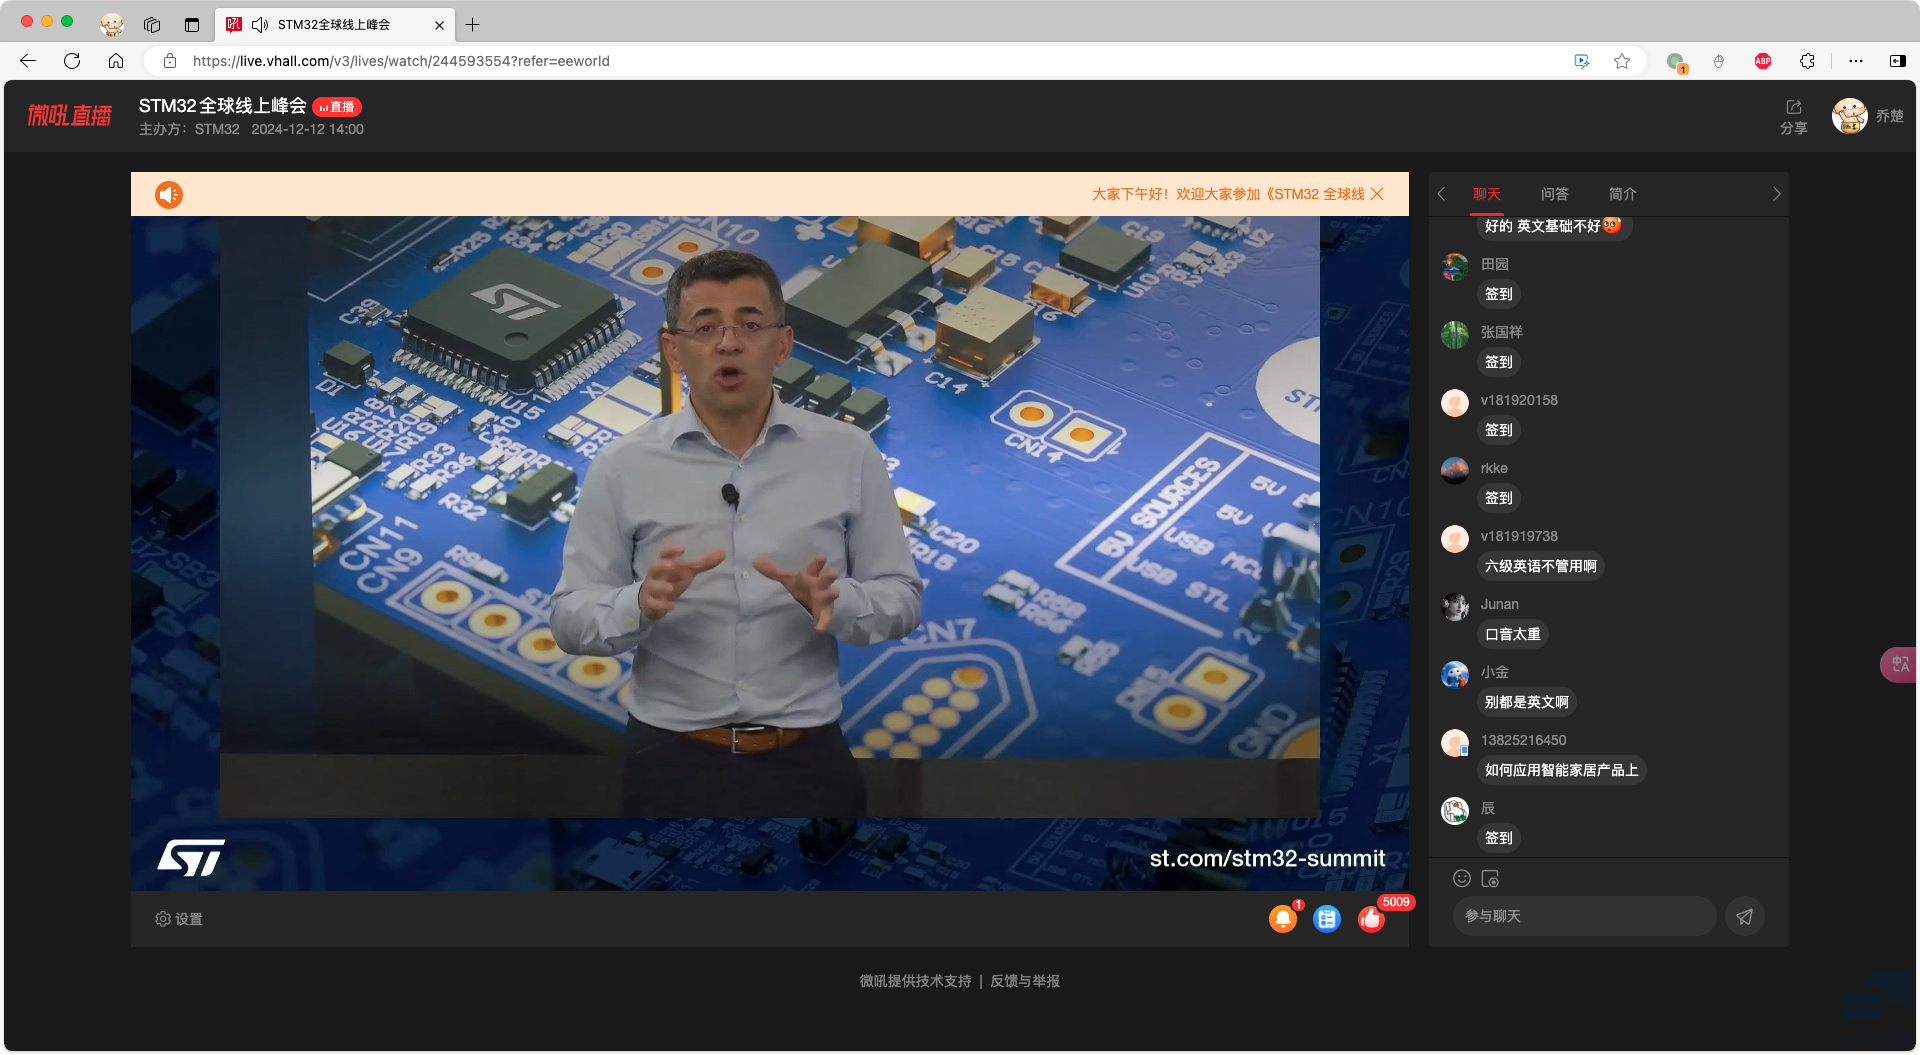Reload the live stream page
Screen dimensions: 1920x1055
72,61
